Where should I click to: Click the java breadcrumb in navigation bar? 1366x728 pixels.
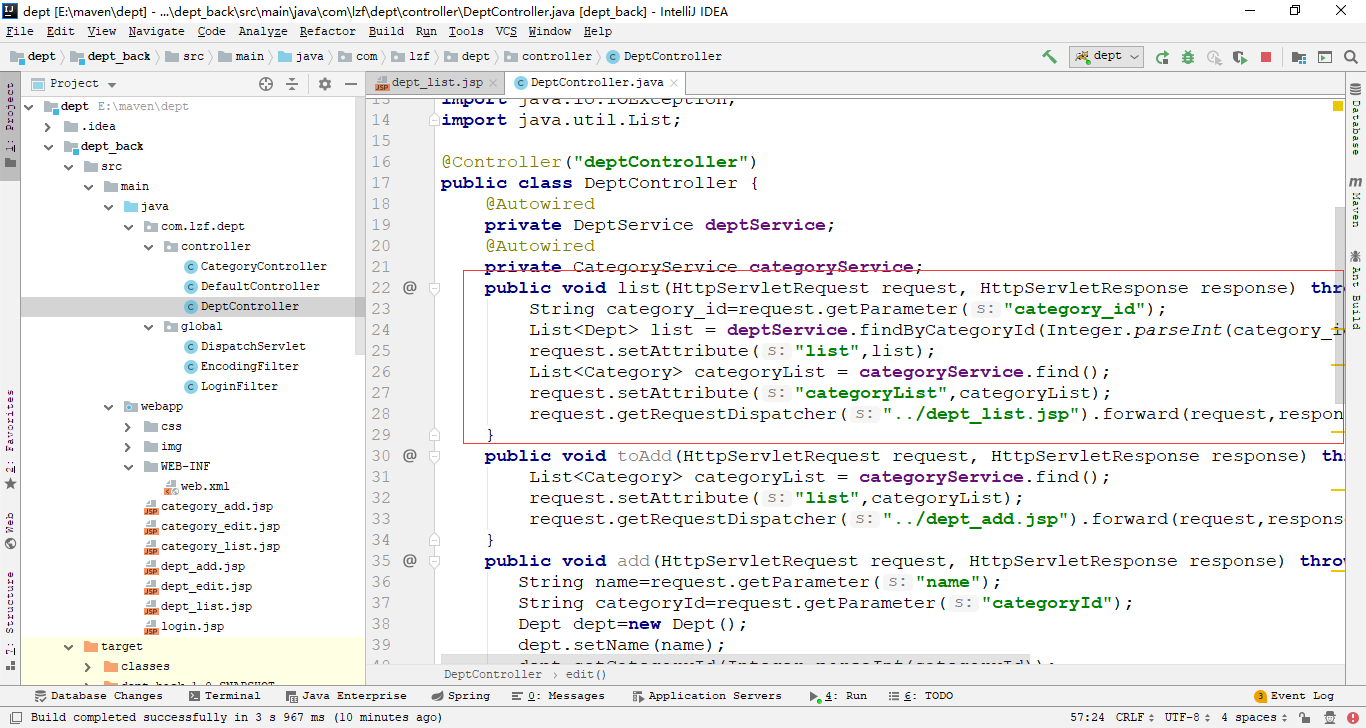point(301,57)
